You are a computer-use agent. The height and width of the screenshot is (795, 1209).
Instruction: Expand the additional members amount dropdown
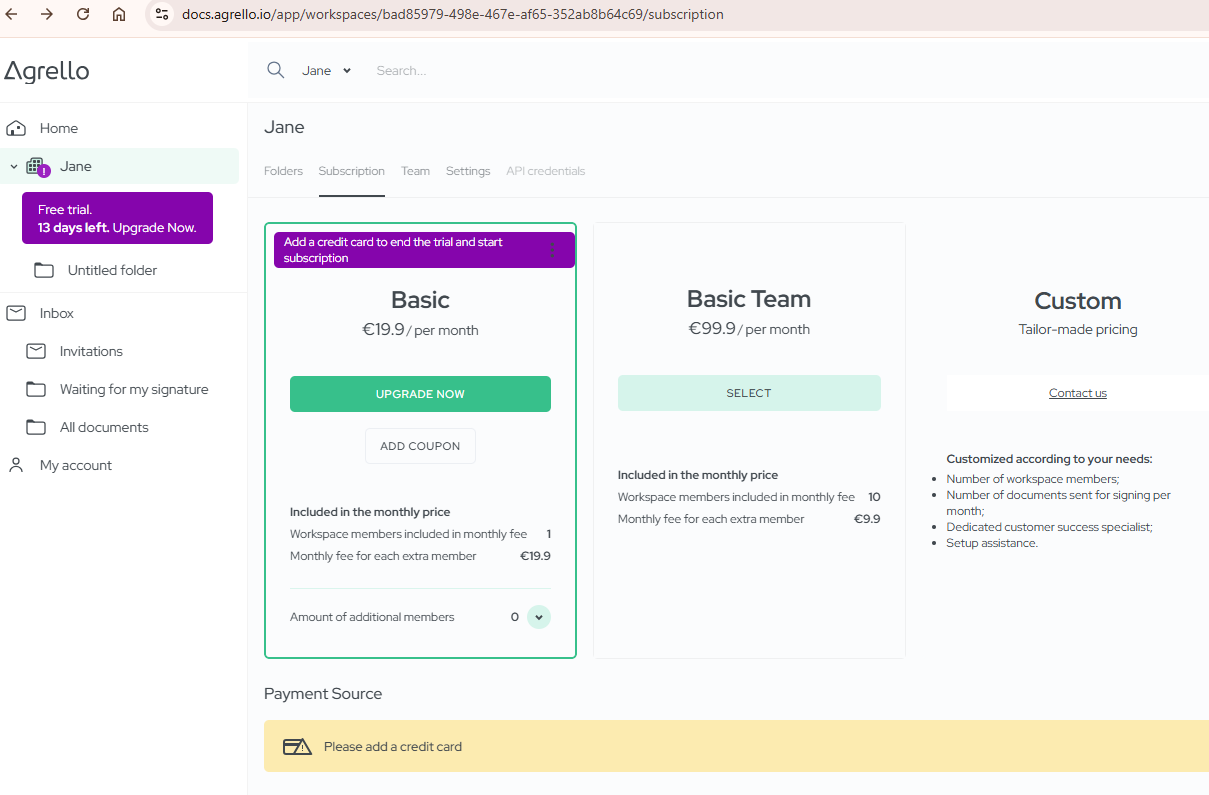[x=539, y=617]
